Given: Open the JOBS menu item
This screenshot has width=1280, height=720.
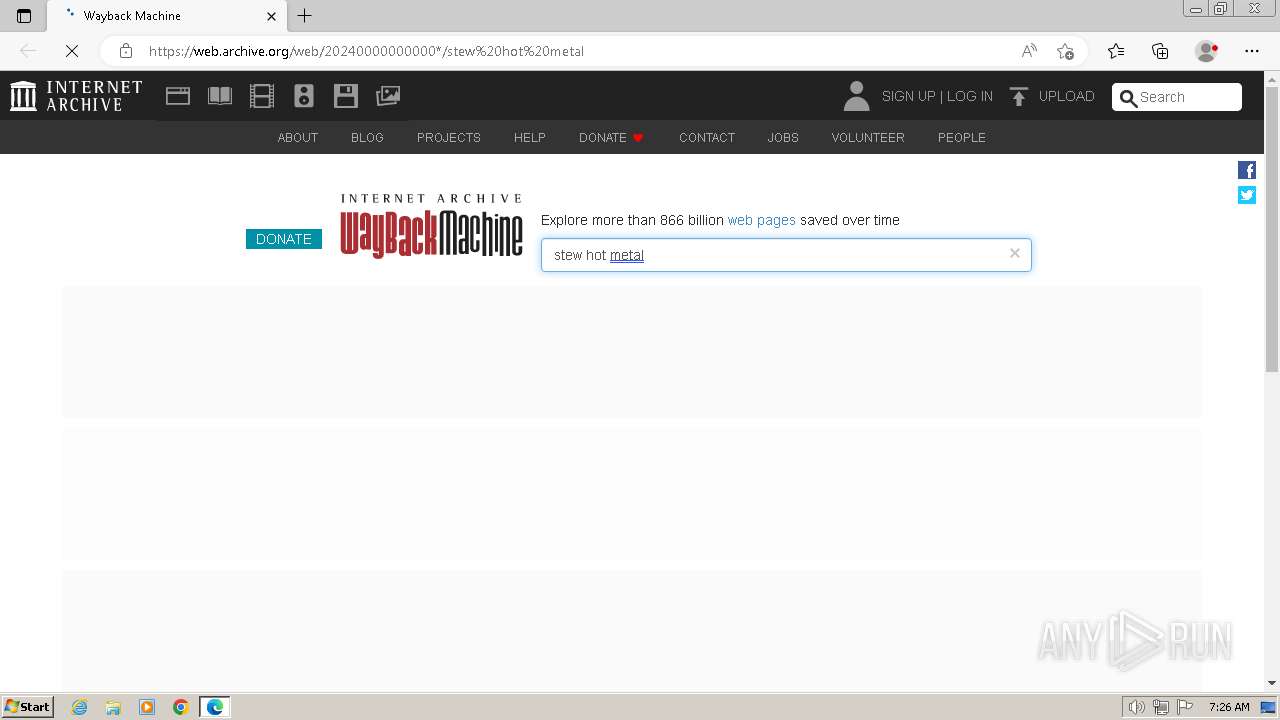Looking at the screenshot, I should (783, 138).
